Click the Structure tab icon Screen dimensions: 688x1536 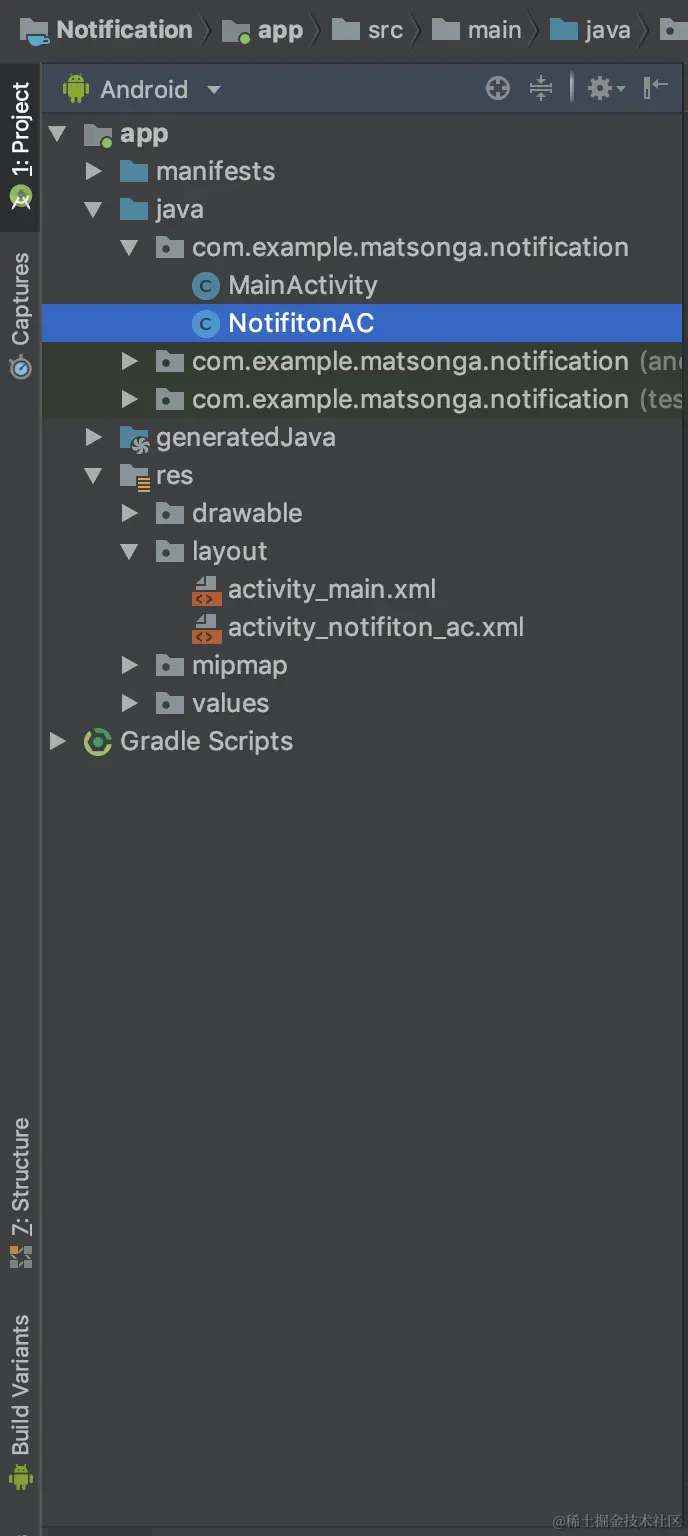tap(20, 1257)
